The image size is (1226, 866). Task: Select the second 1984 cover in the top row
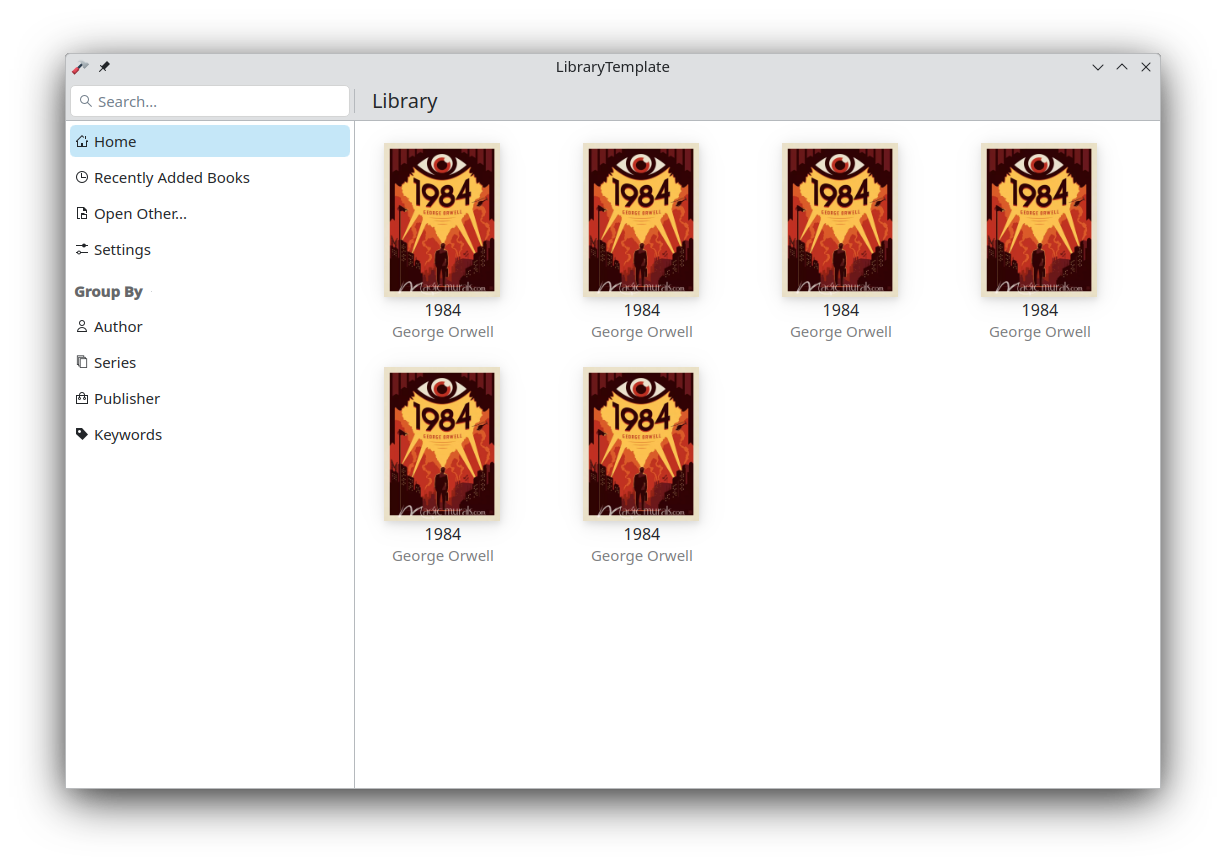[x=641, y=220]
